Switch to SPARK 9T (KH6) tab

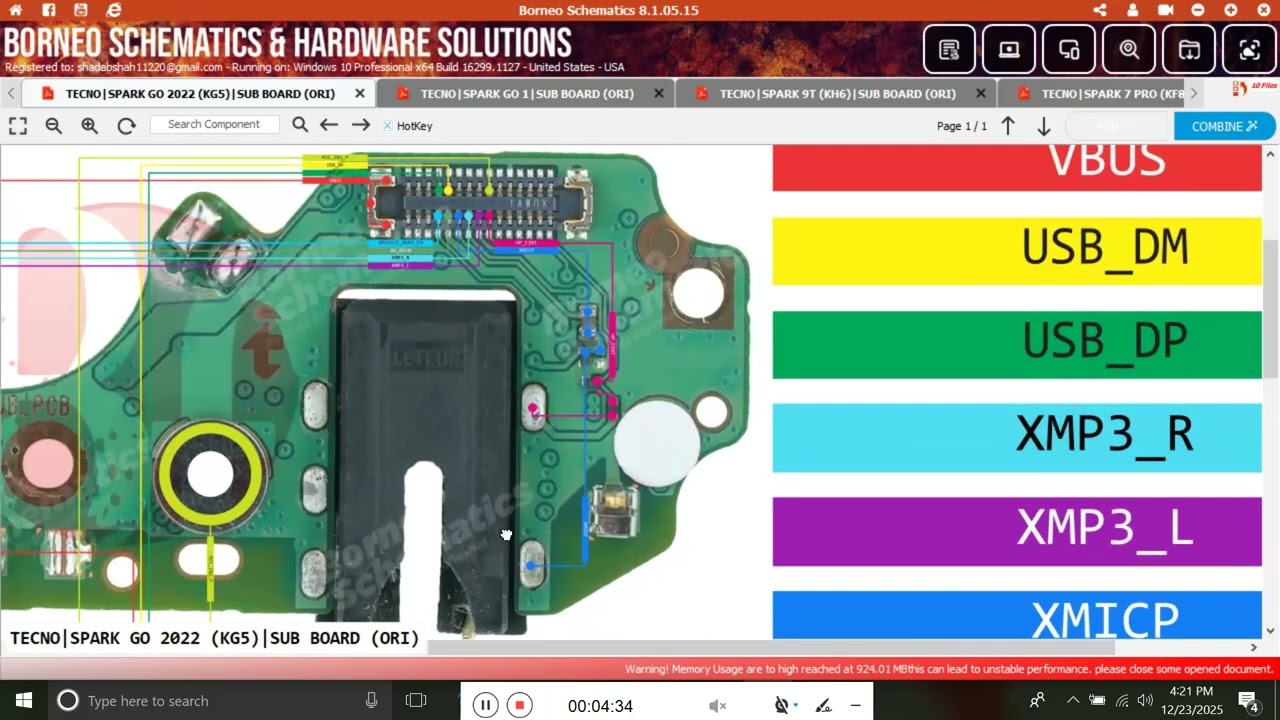[837, 93]
